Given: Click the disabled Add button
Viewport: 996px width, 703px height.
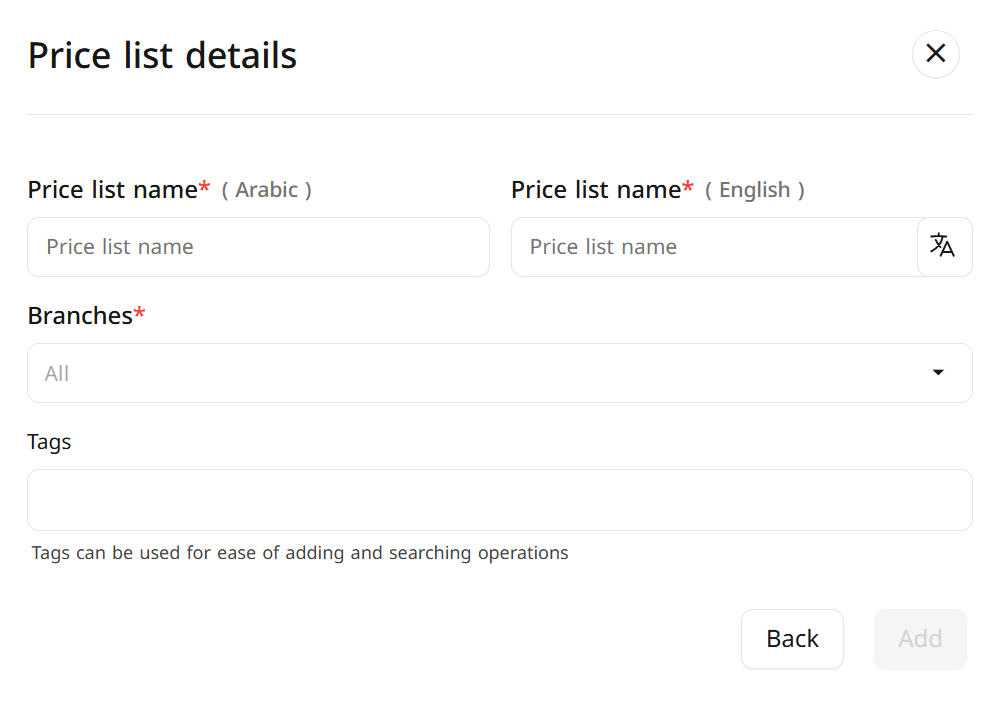Looking at the screenshot, I should point(920,639).
